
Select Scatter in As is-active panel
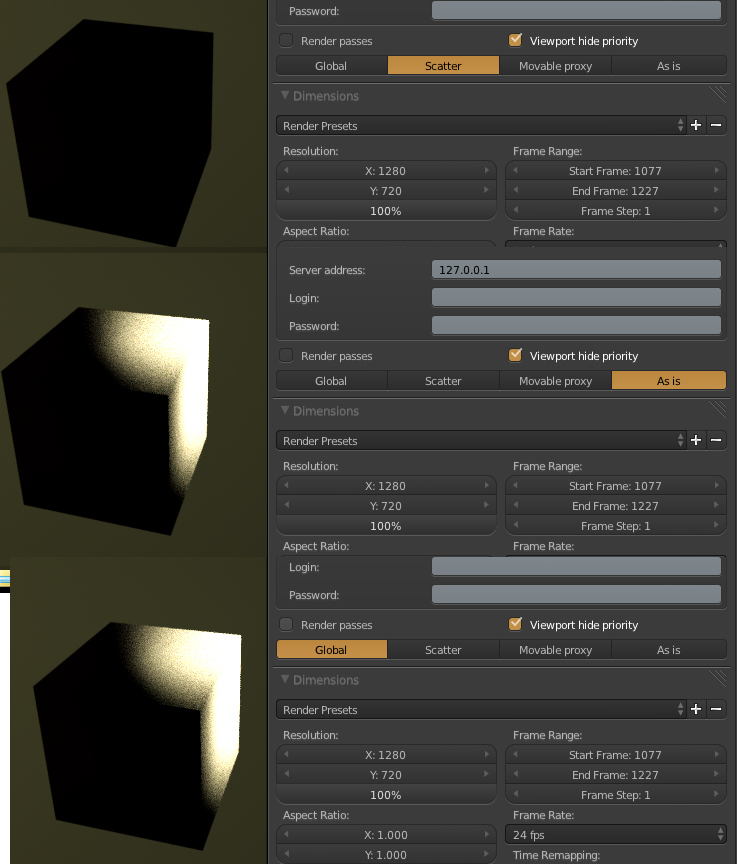tap(443, 380)
